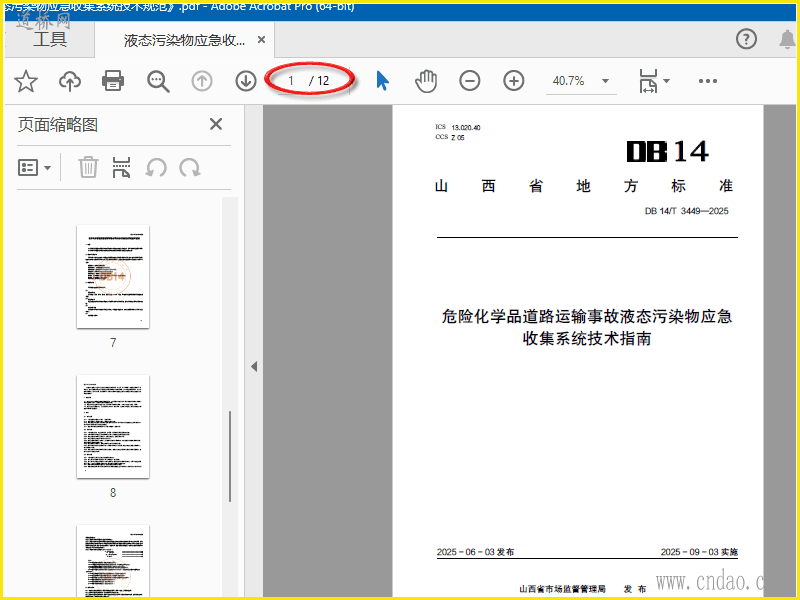Switch to the 工具 tab
This screenshot has width=800, height=600.
[49, 39]
